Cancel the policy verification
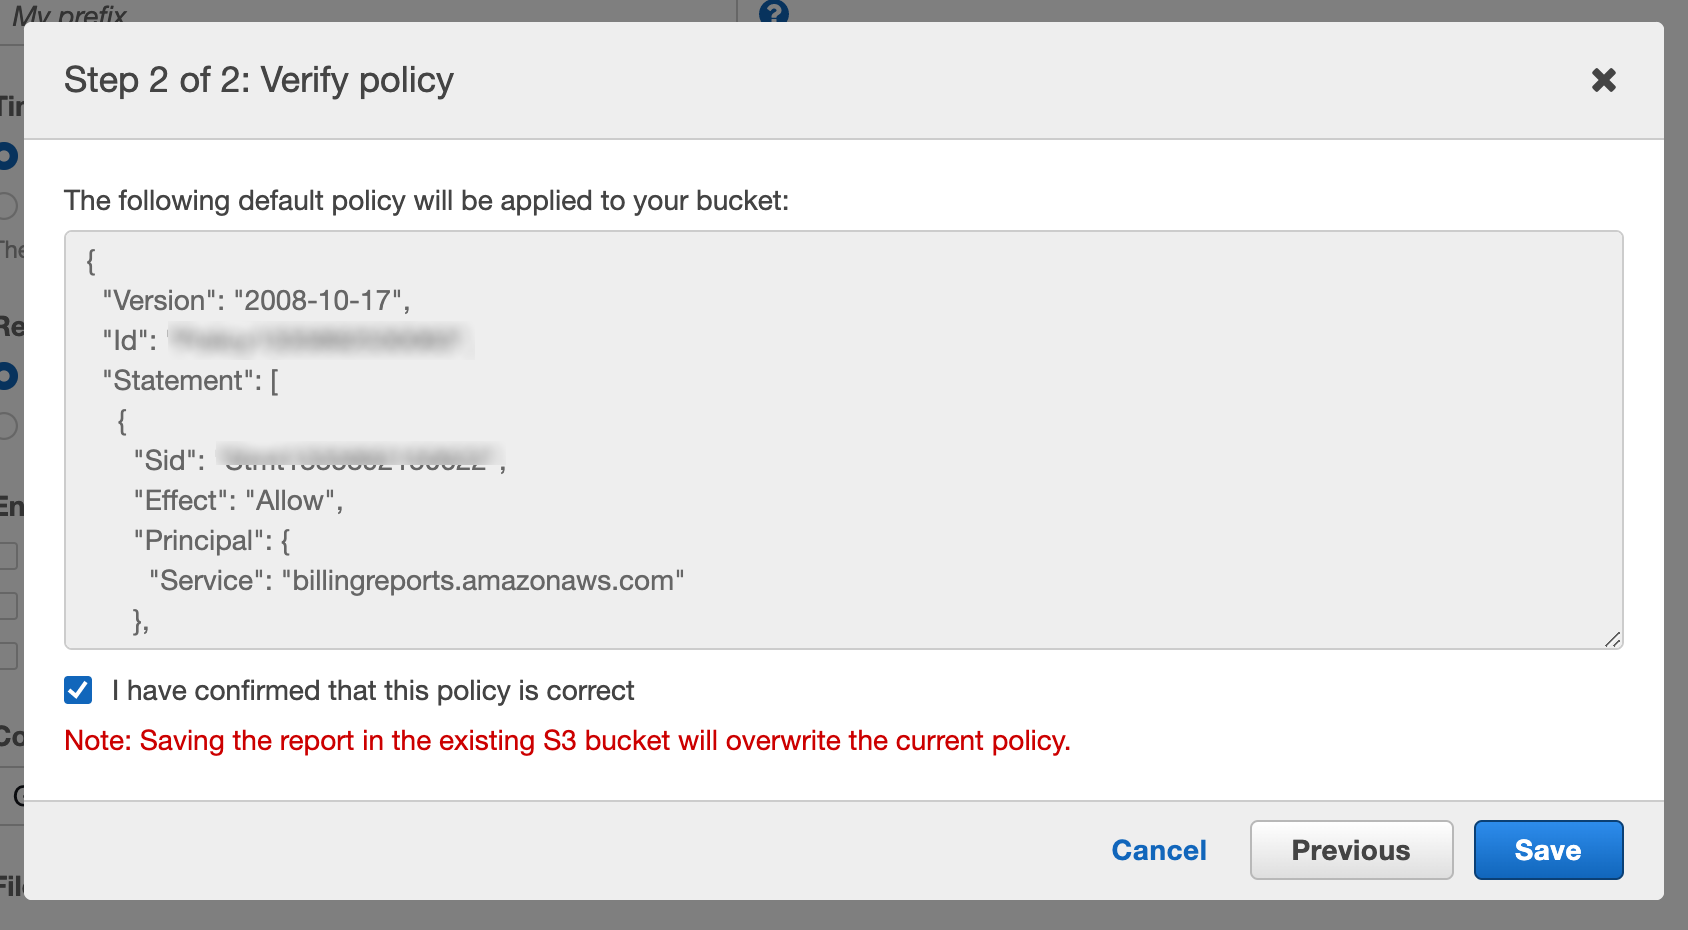The width and height of the screenshot is (1688, 930). pos(1158,849)
